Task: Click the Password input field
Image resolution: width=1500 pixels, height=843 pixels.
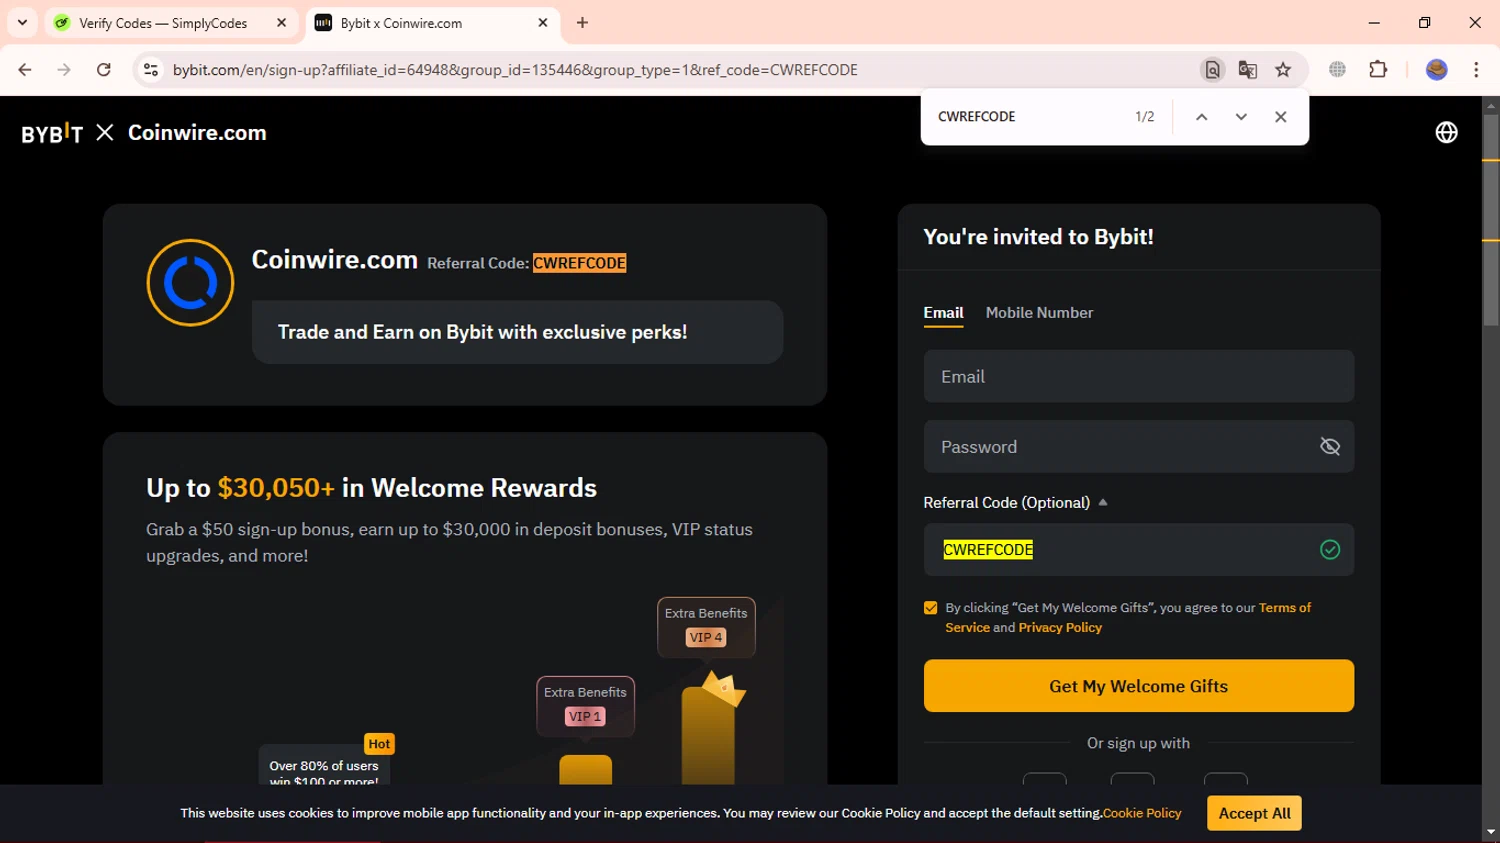Action: point(1139,447)
